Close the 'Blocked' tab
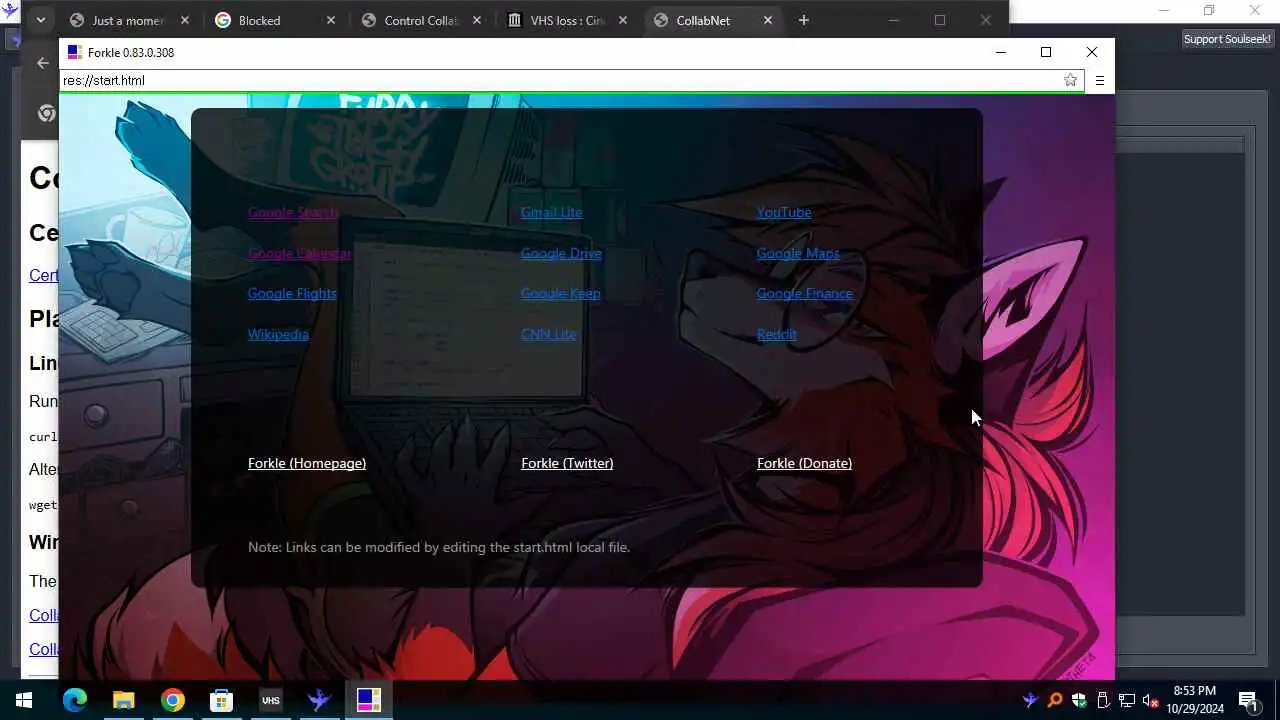The width and height of the screenshot is (1280, 720). [x=331, y=20]
